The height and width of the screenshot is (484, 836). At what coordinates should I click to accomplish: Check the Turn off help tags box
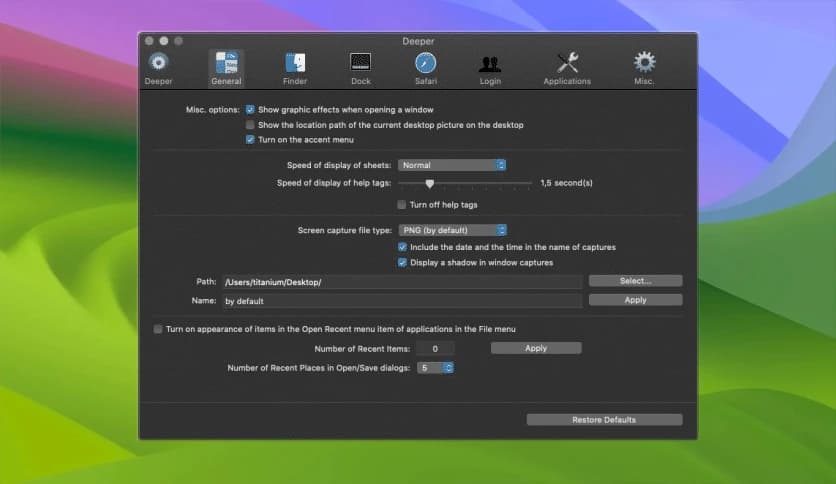pos(402,205)
